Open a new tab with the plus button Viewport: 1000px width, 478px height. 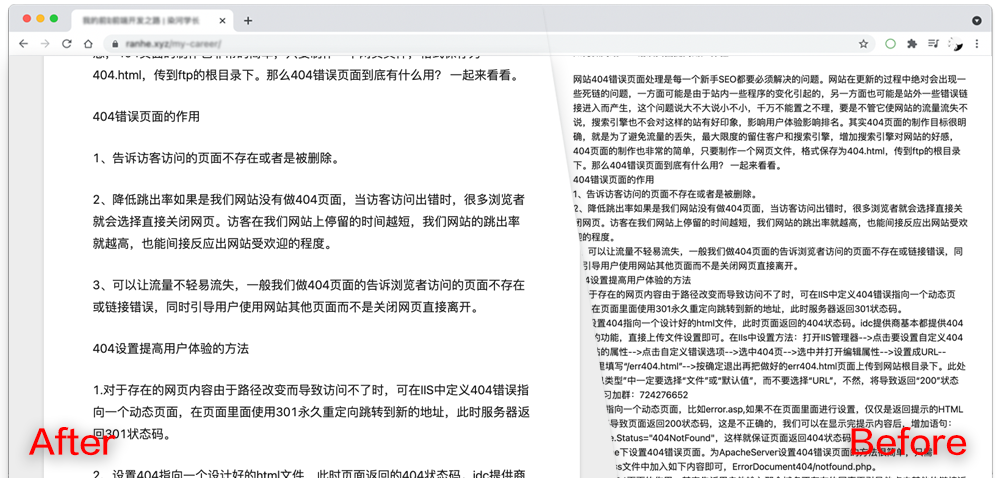pyautogui.click(x=248, y=20)
